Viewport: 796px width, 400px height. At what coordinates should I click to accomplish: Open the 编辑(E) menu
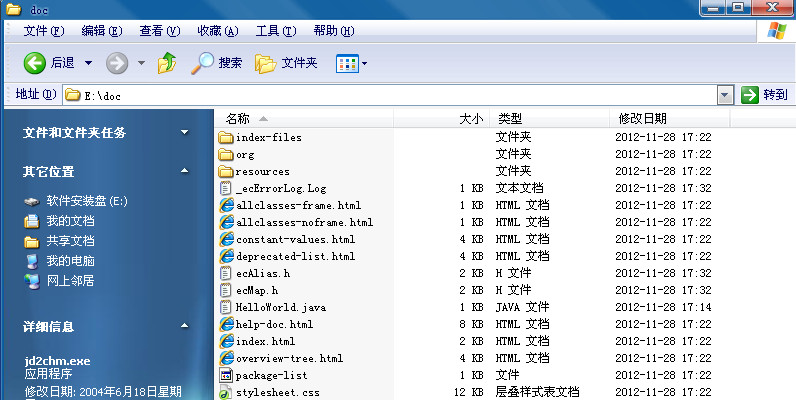point(102,31)
